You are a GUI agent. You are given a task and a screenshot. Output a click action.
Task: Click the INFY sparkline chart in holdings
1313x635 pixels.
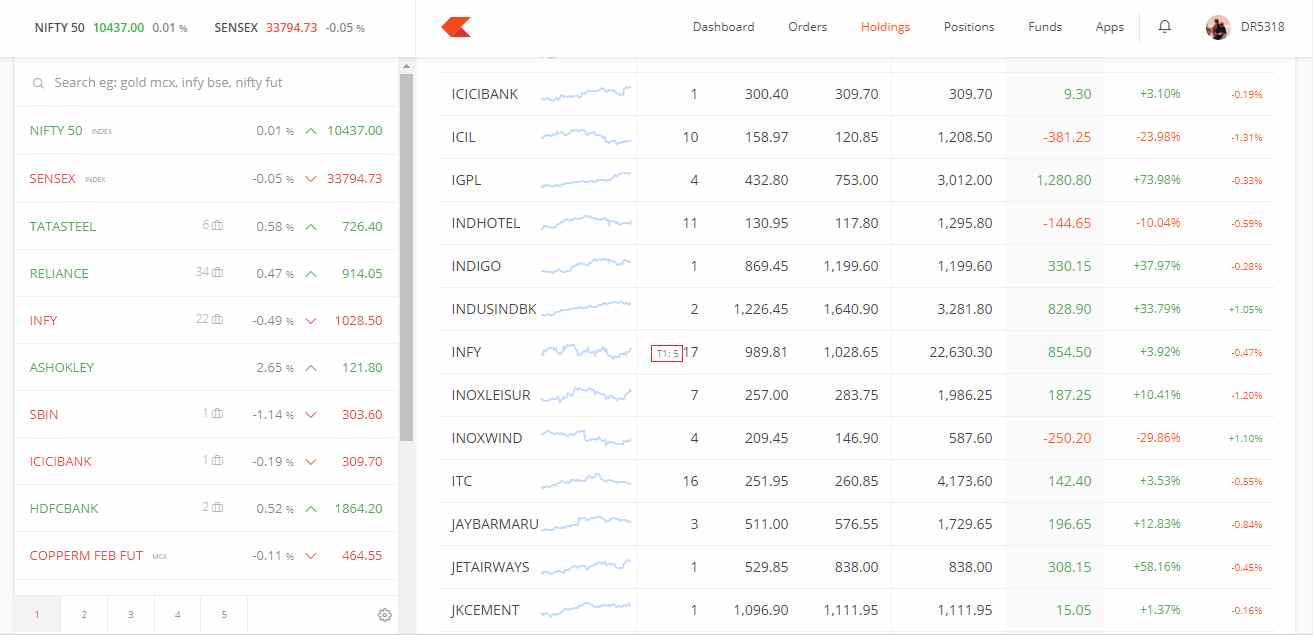[586, 352]
